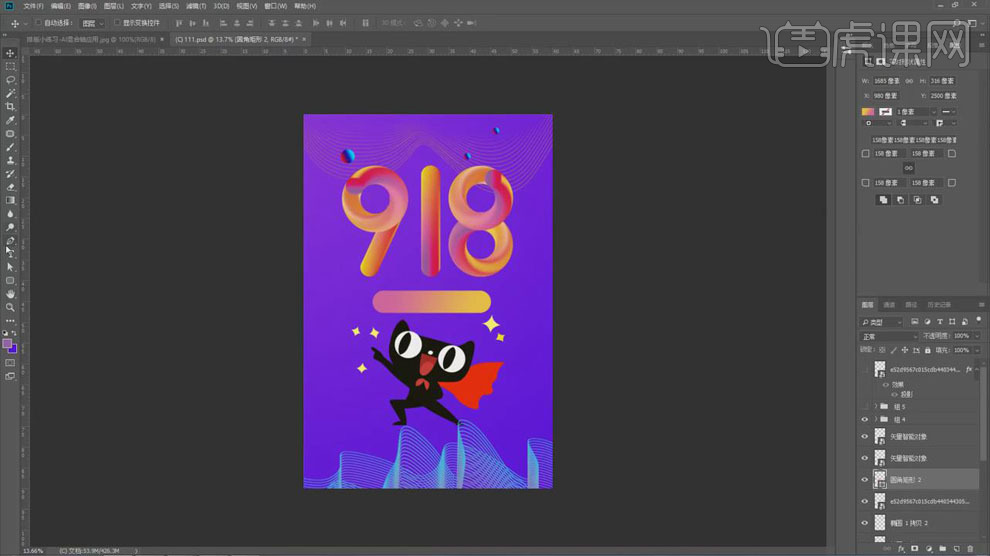Select the Eraser tool

[x=10, y=187]
